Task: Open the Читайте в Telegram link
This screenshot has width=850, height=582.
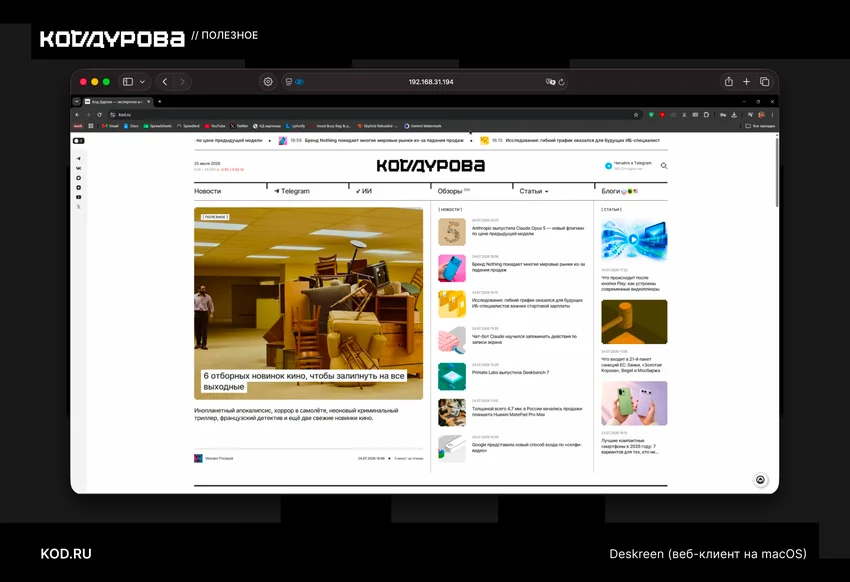Action: (x=628, y=166)
